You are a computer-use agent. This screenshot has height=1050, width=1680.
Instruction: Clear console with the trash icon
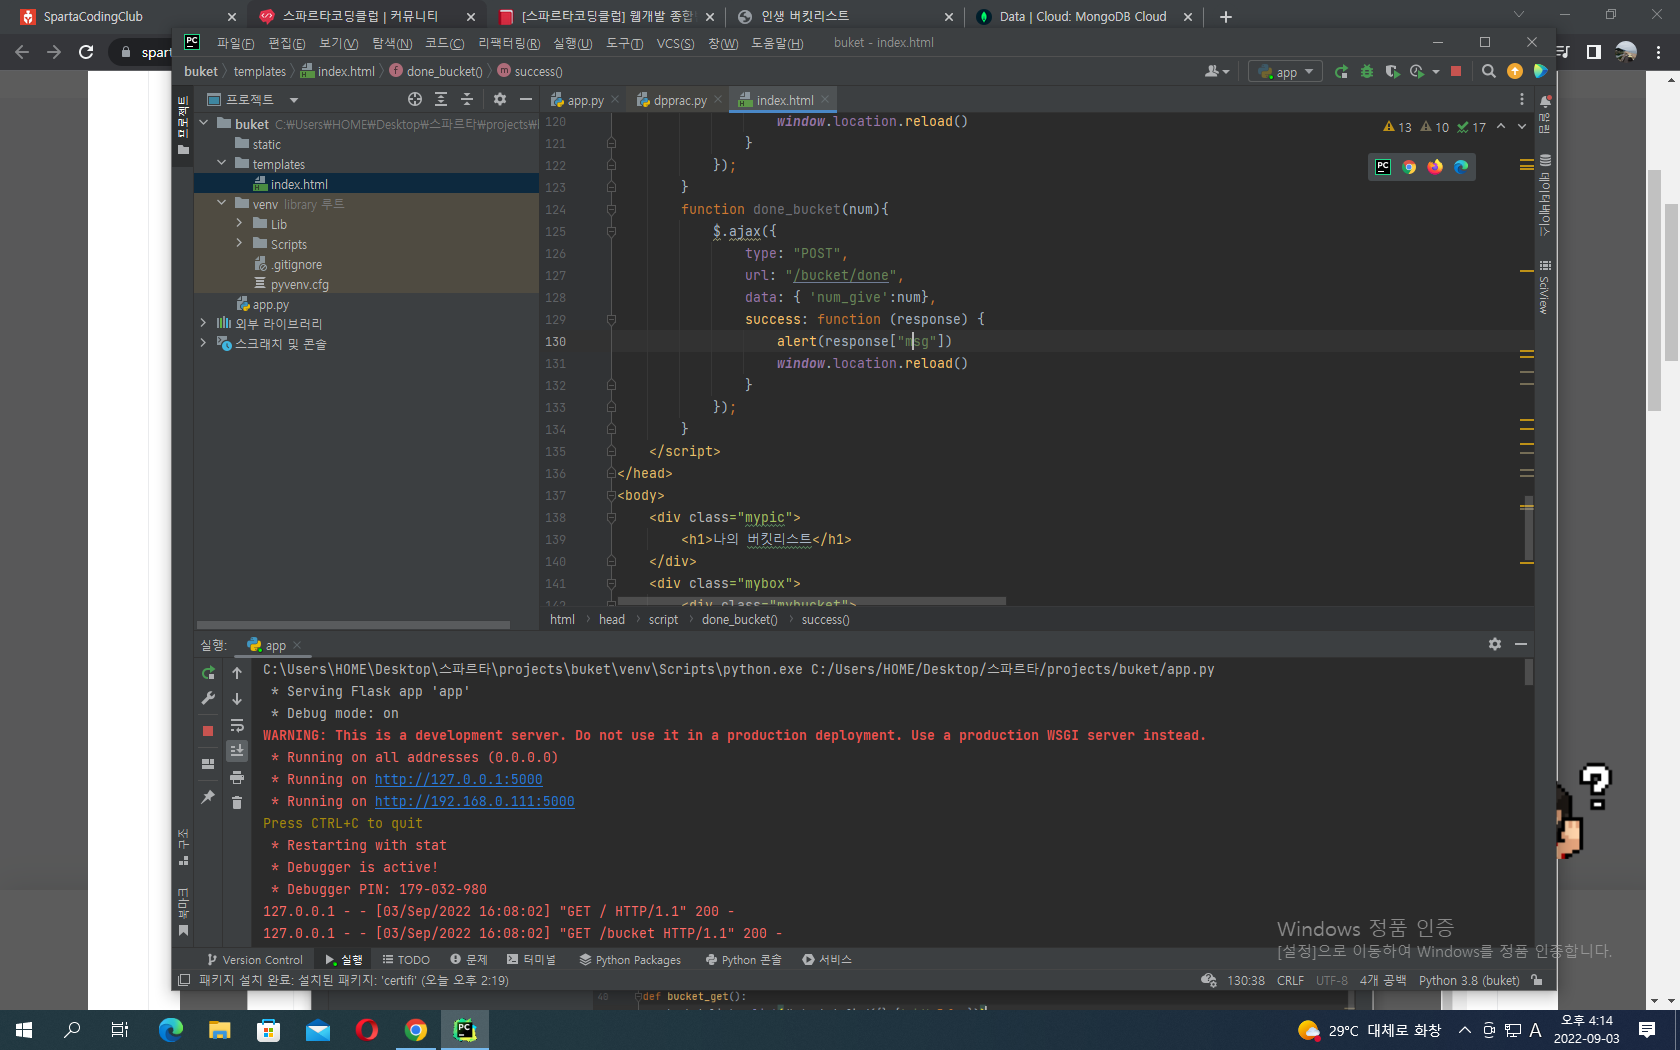(x=237, y=802)
